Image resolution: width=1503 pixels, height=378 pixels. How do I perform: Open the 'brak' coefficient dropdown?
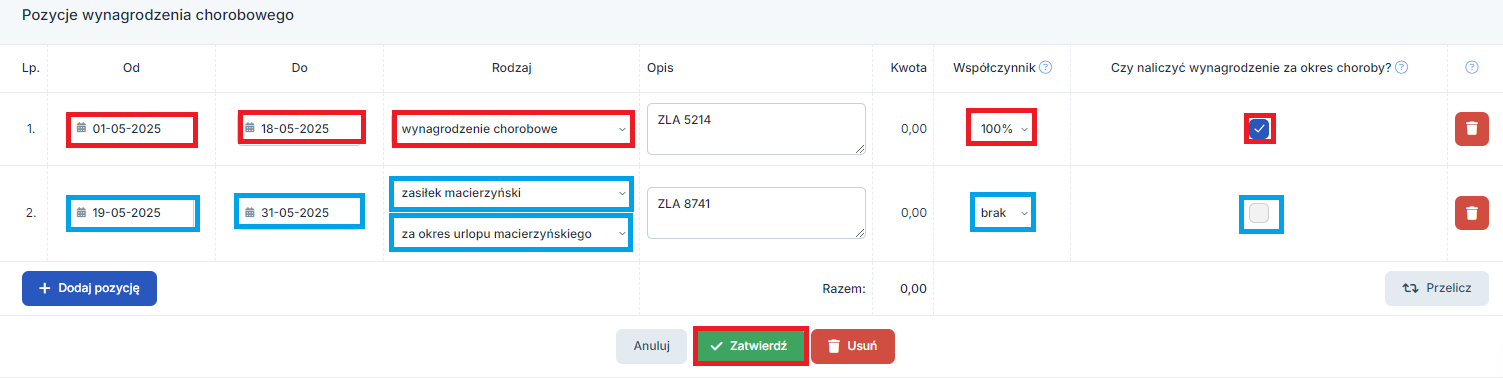(x=1003, y=213)
